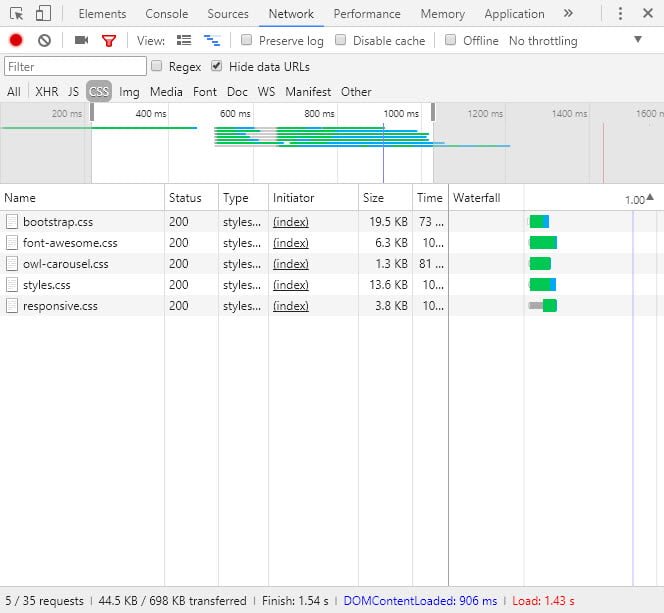Open the No throttling dropdown

pyautogui.click(x=575, y=41)
